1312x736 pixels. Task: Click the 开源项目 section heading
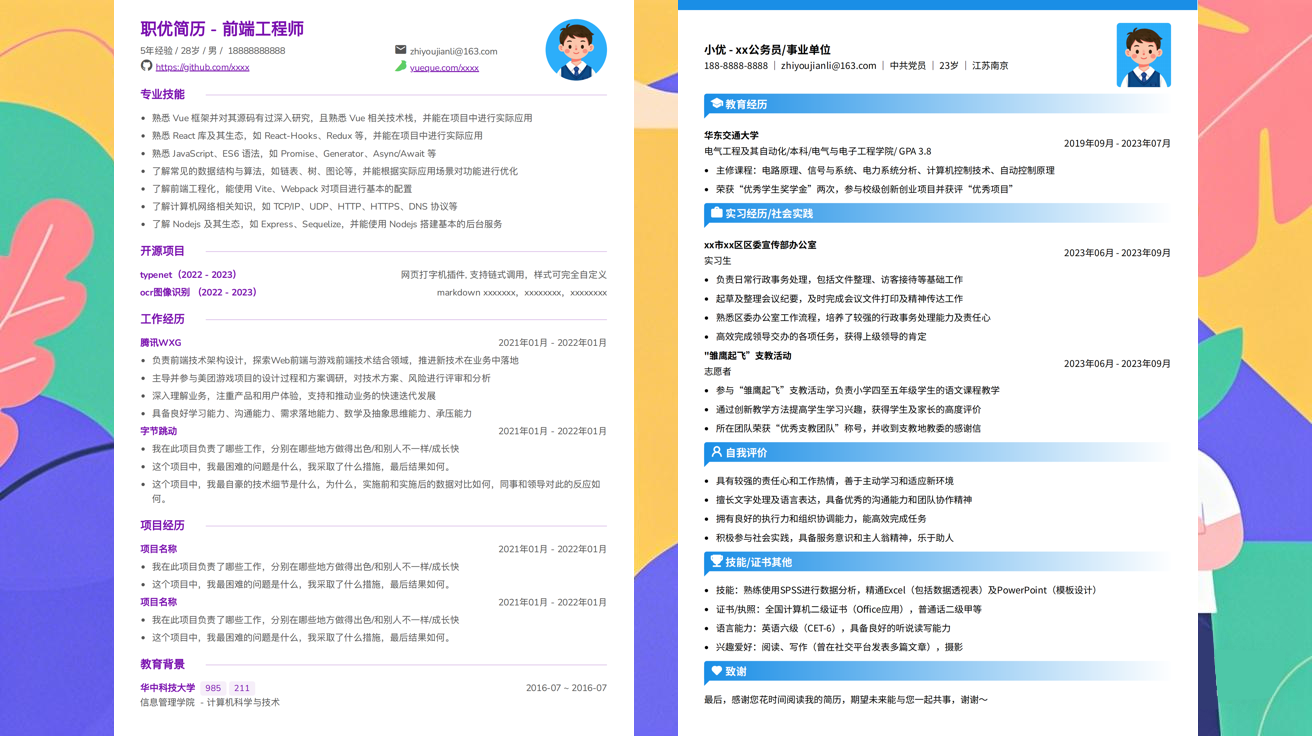(162, 251)
